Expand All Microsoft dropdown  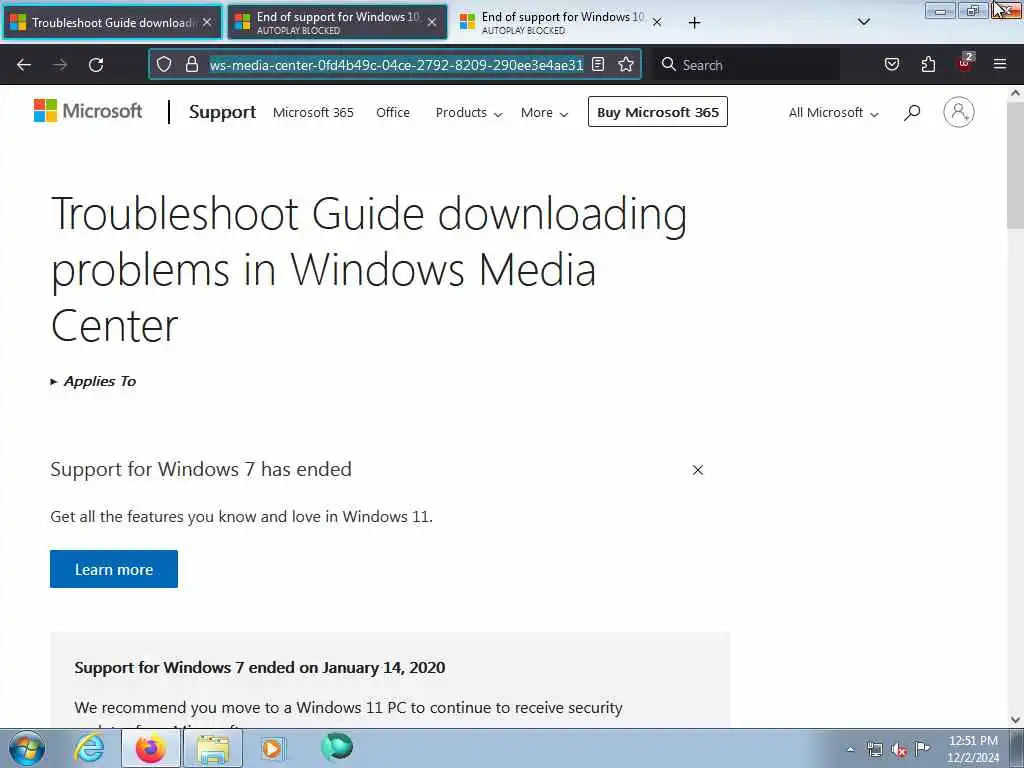pyautogui.click(x=833, y=112)
